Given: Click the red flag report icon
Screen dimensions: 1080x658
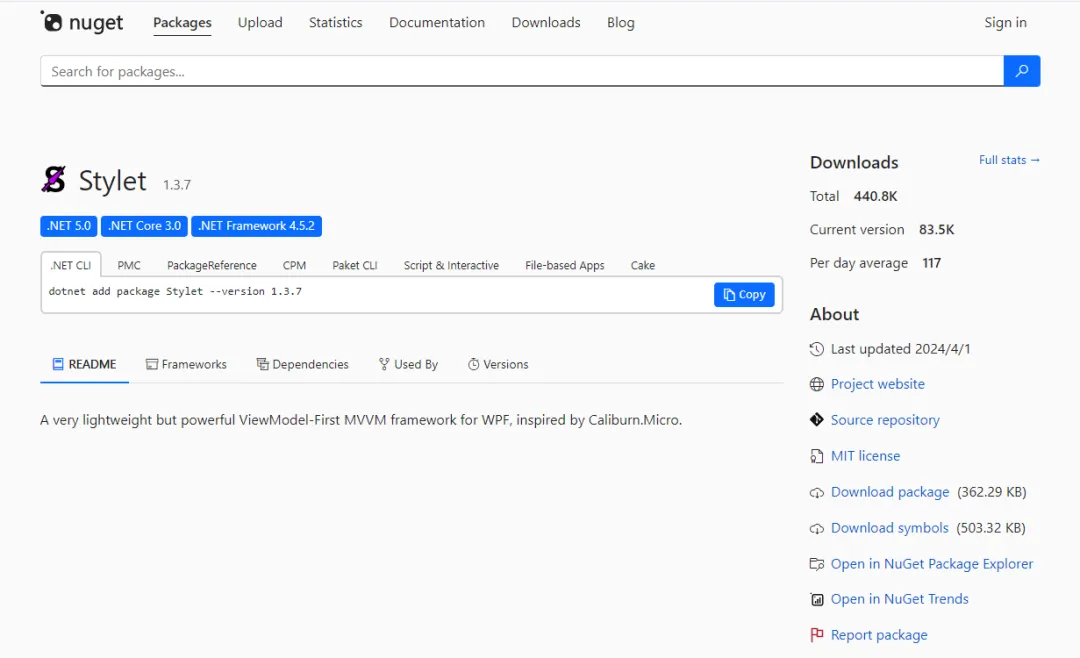Looking at the screenshot, I should [817, 635].
